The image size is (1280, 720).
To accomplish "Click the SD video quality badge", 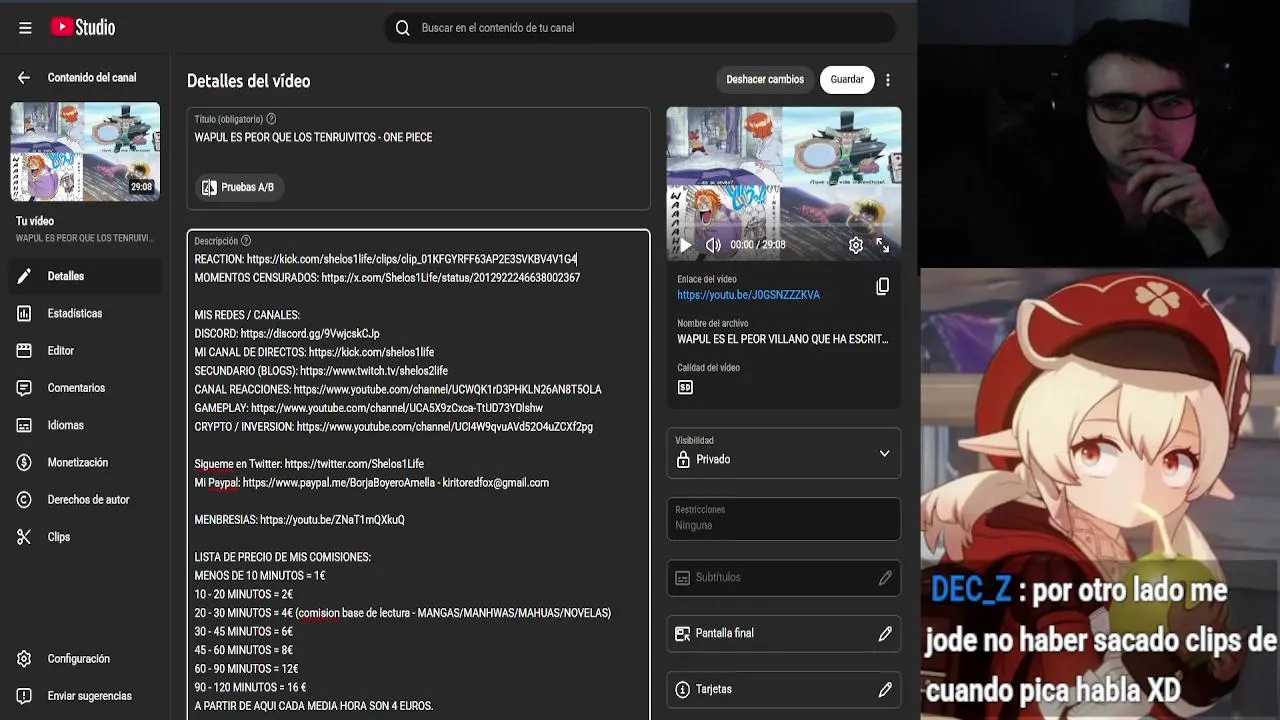I will pyautogui.click(x=685, y=387).
